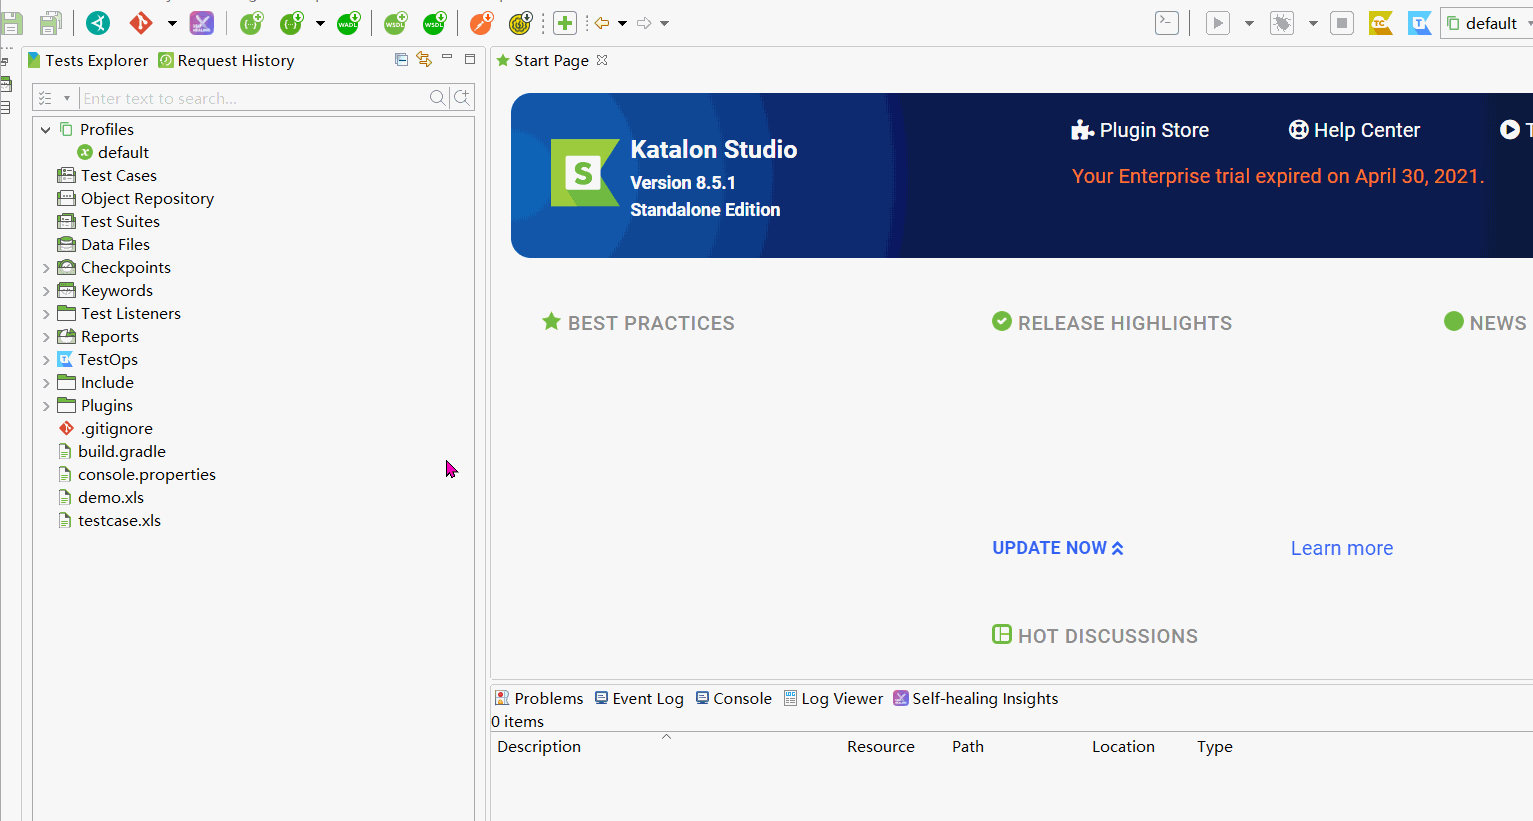Expand the Test Listeners folder
The height and width of the screenshot is (821, 1533).
pos(46,314)
